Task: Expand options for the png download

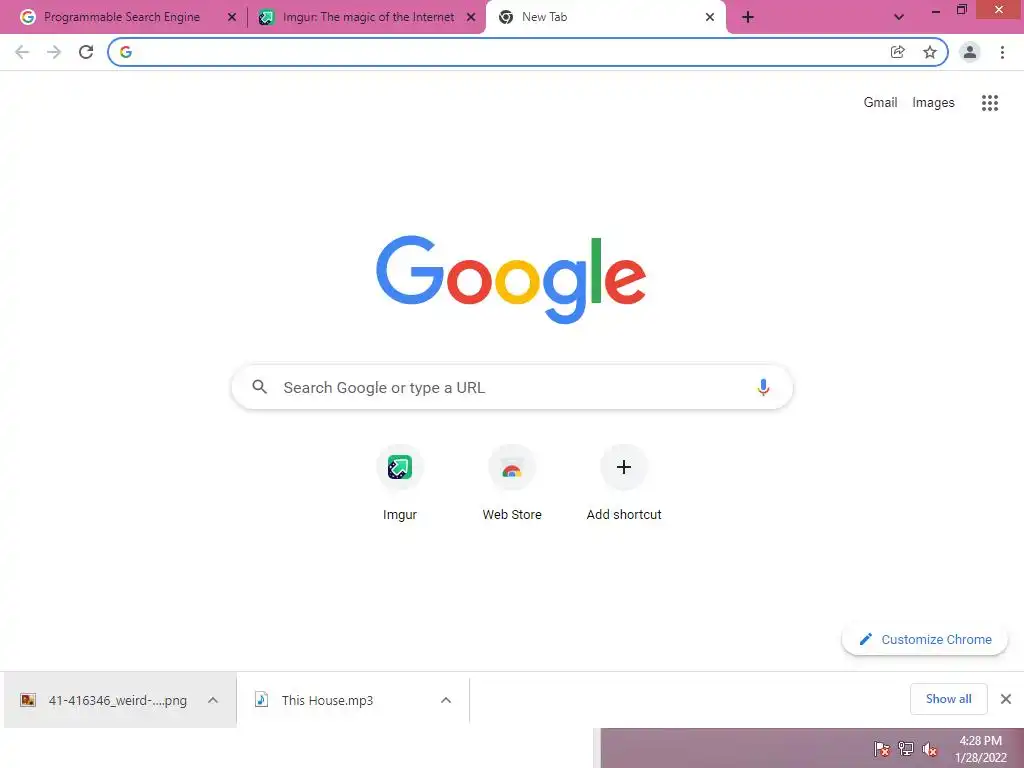Action: (x=213, y=700)
